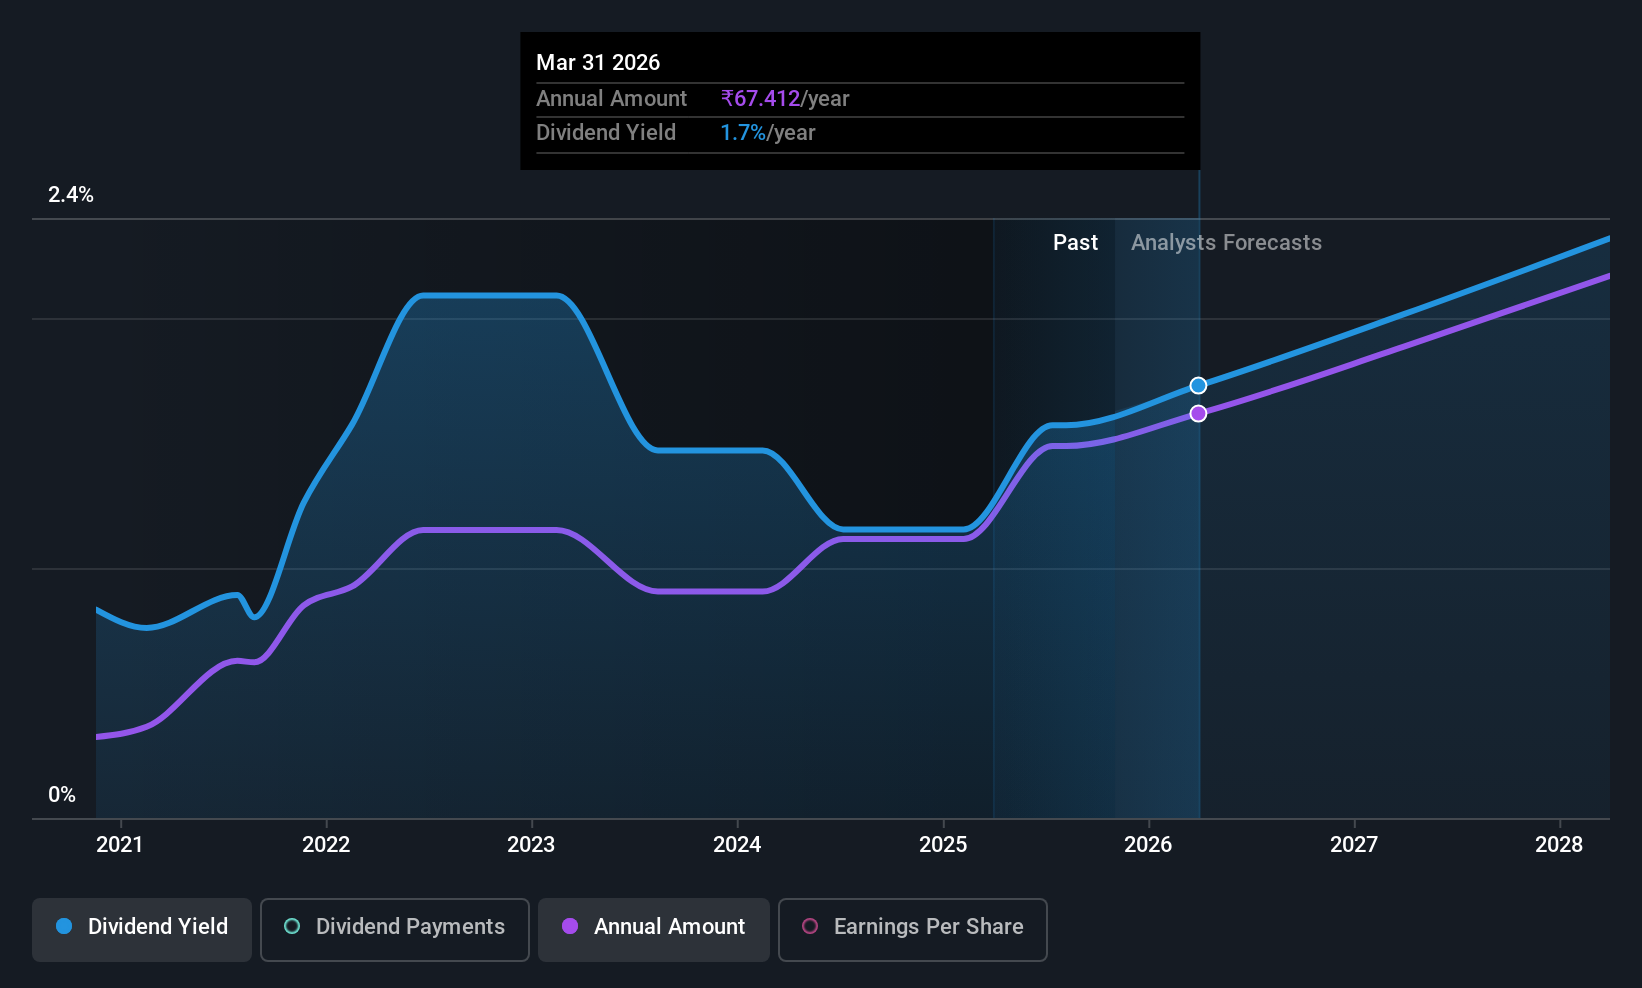Click the 2021 axis label

(x=119, y=845)
